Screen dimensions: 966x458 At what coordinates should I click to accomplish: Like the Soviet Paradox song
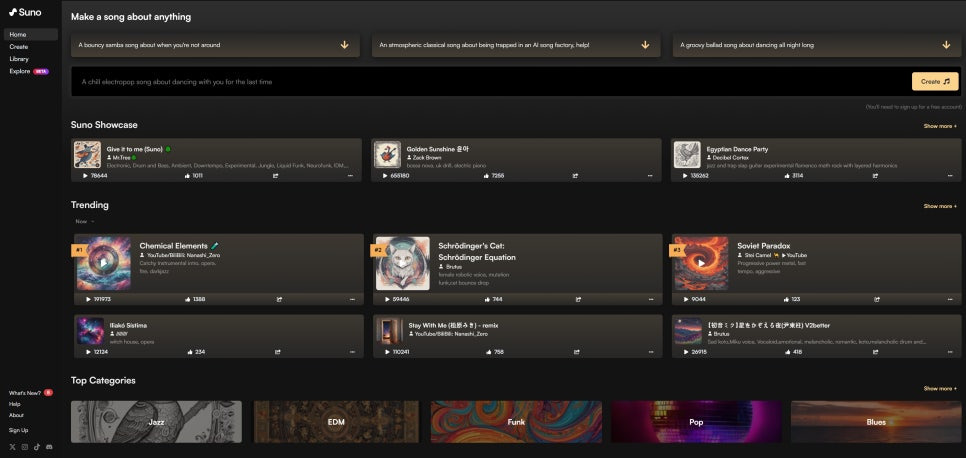(786, 300)
